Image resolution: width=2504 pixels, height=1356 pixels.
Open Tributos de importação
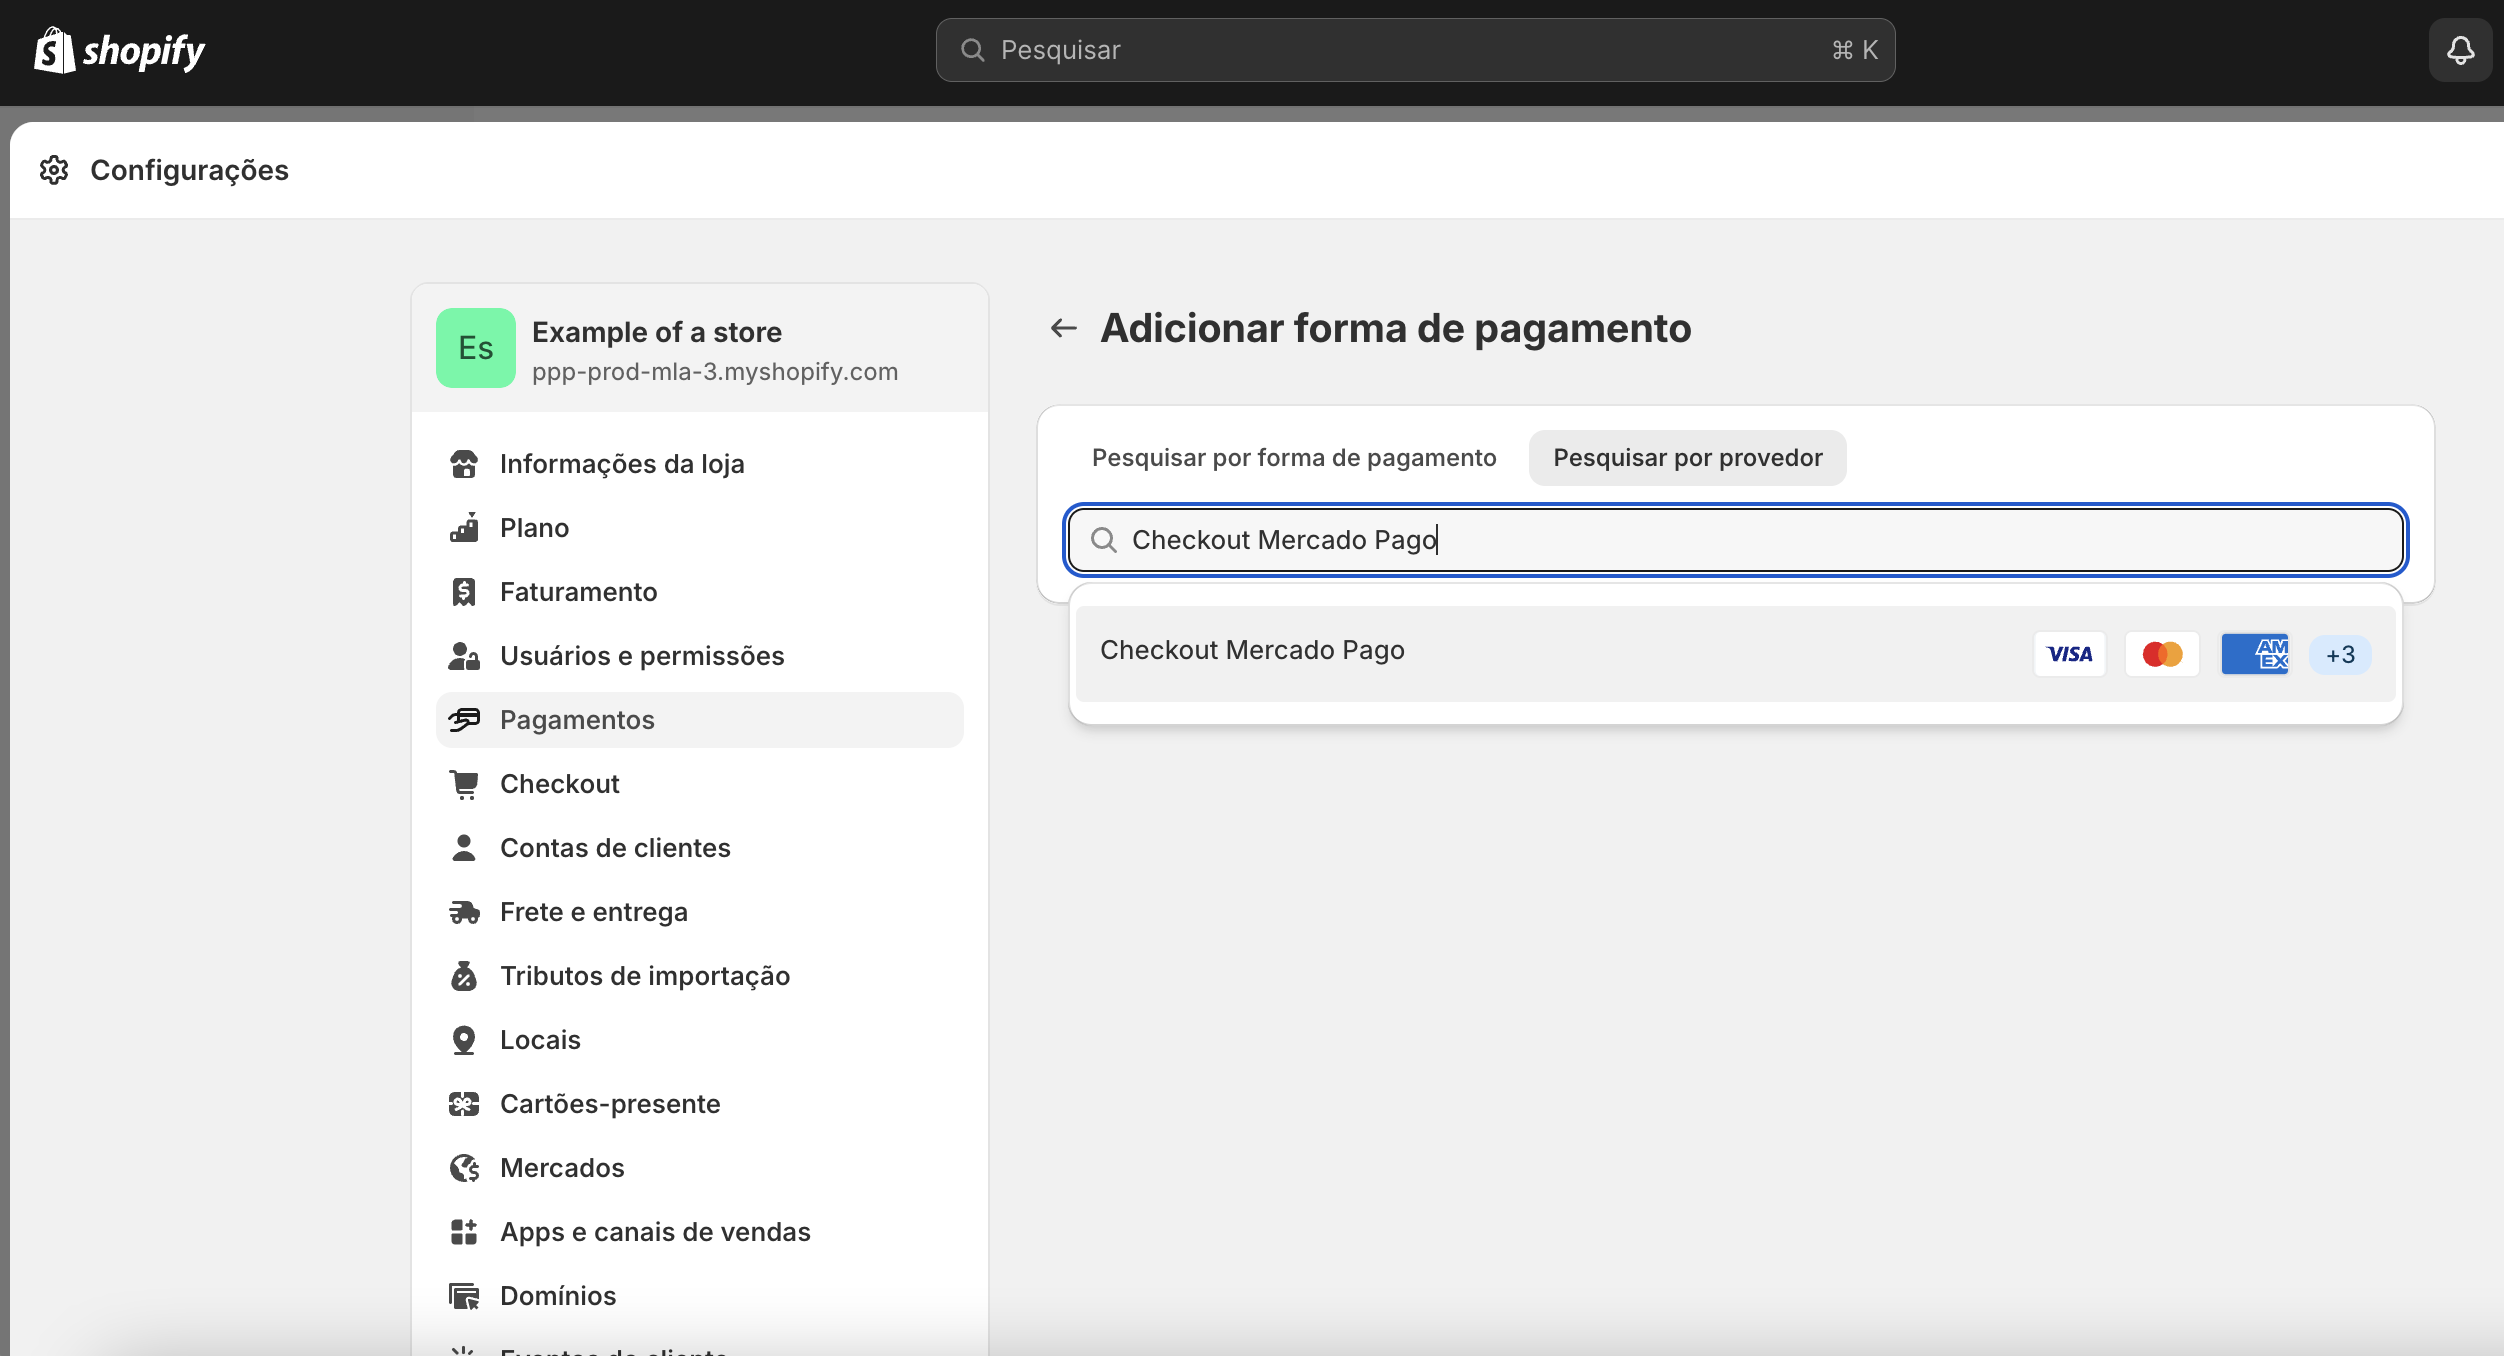[700, 976]
